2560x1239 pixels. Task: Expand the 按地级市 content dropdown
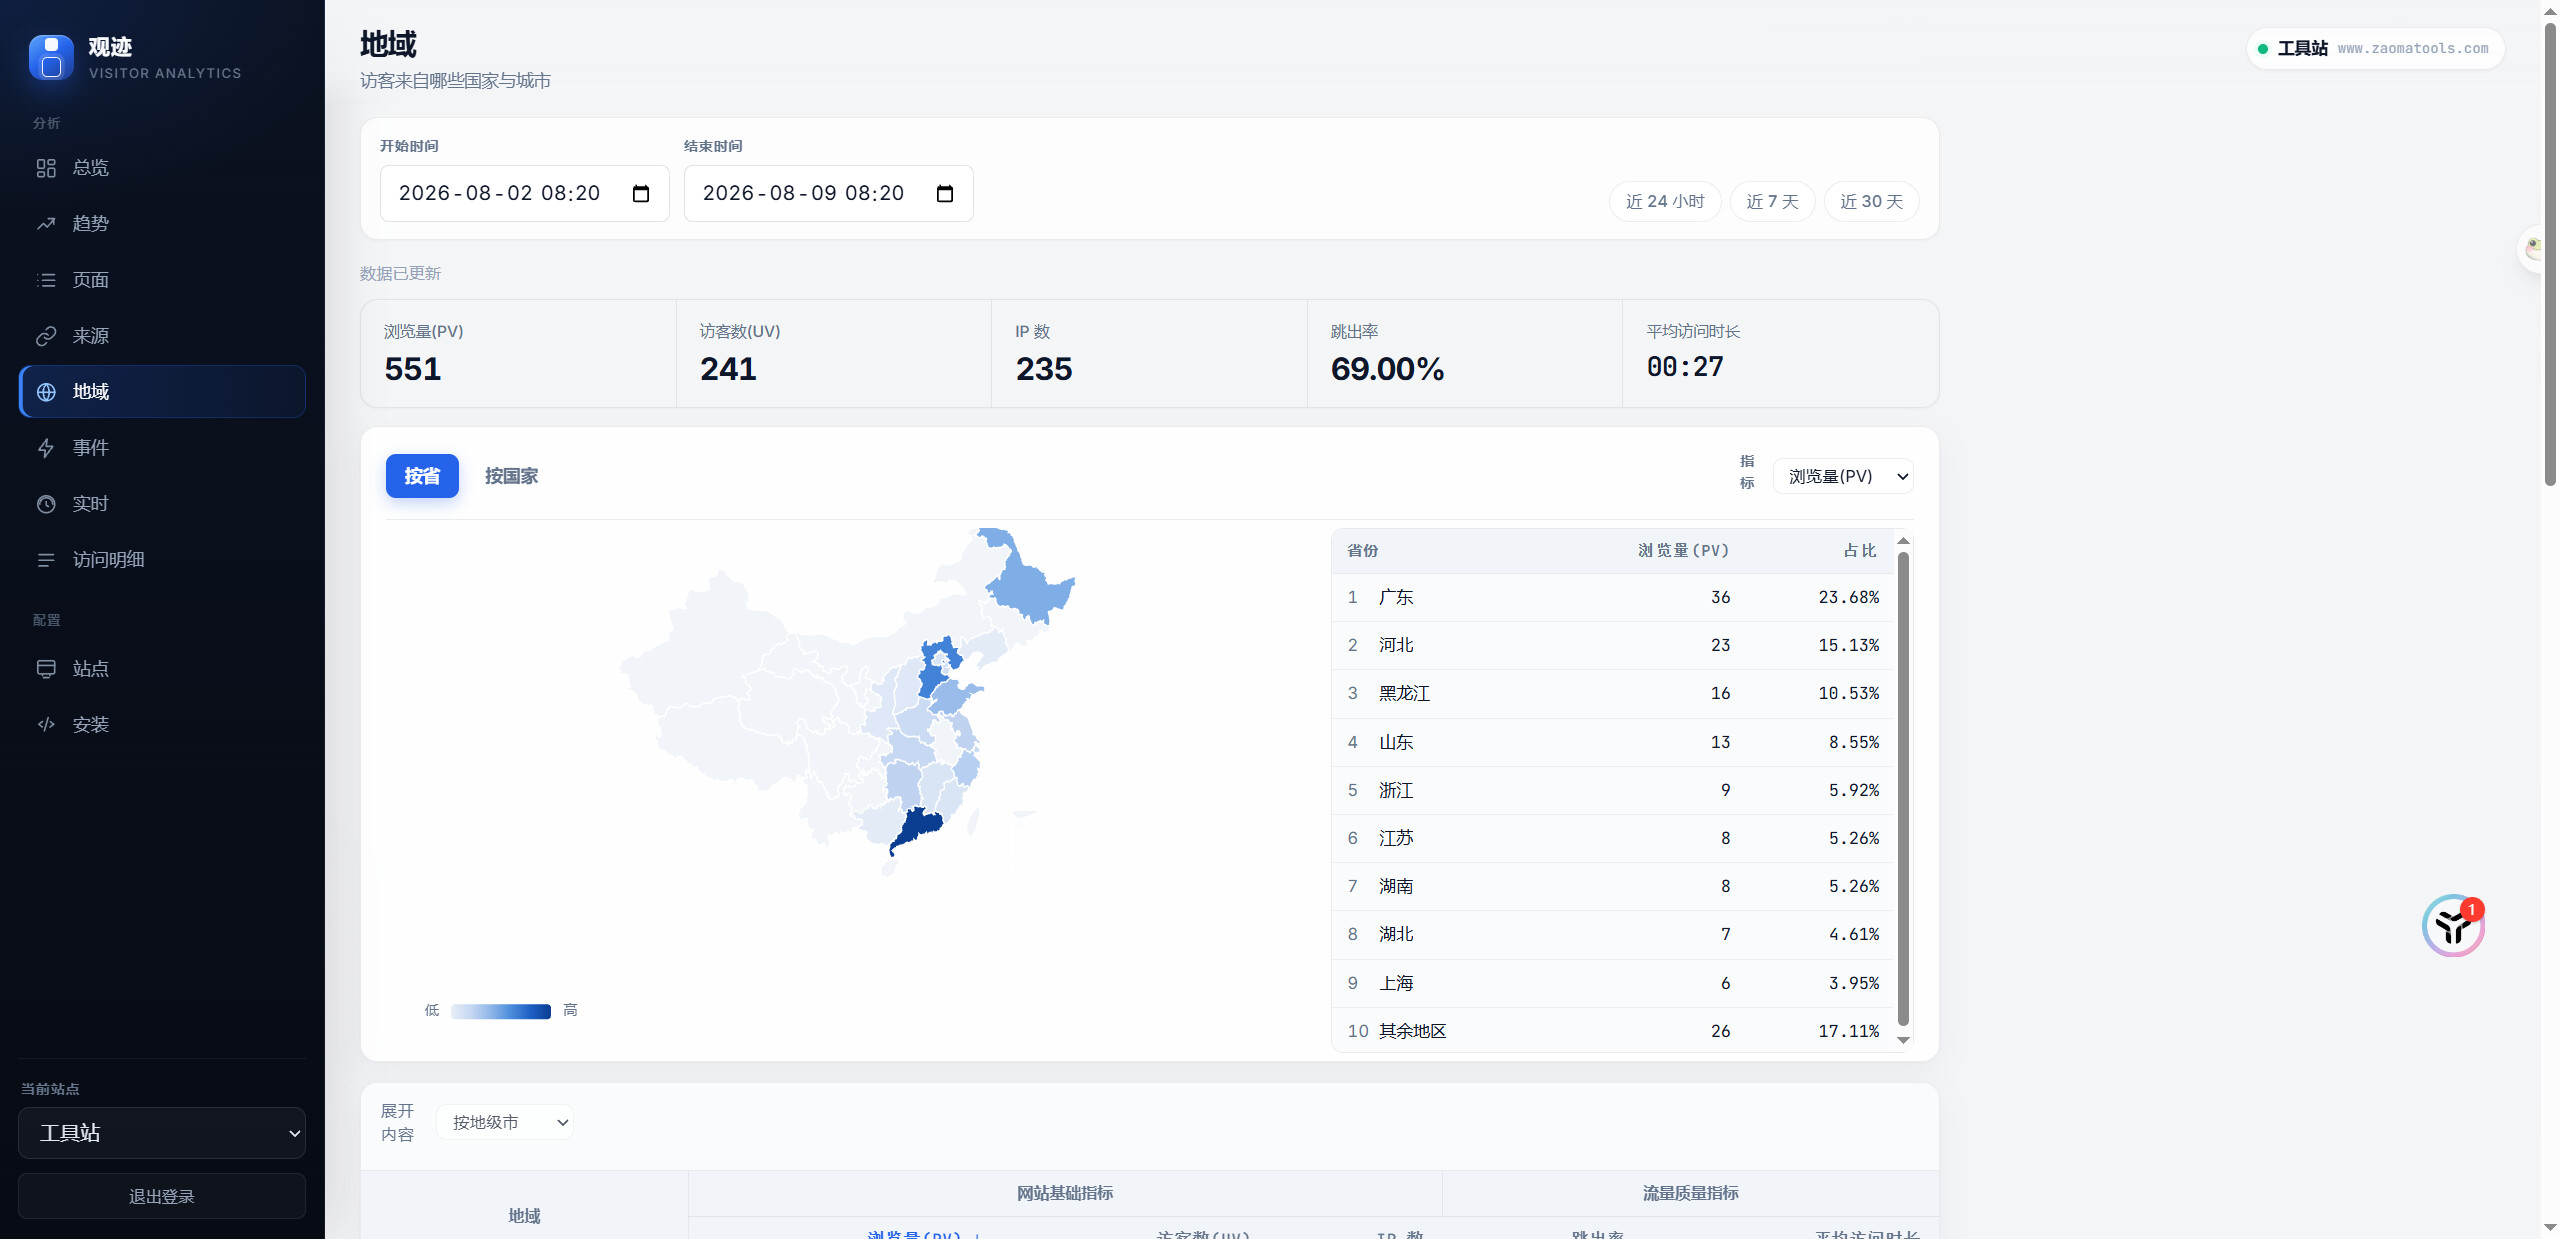505,1122
